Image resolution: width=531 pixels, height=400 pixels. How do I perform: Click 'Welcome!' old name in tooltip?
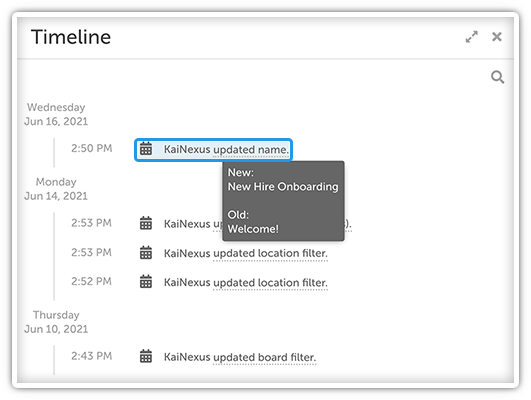[x=253, y=229]
